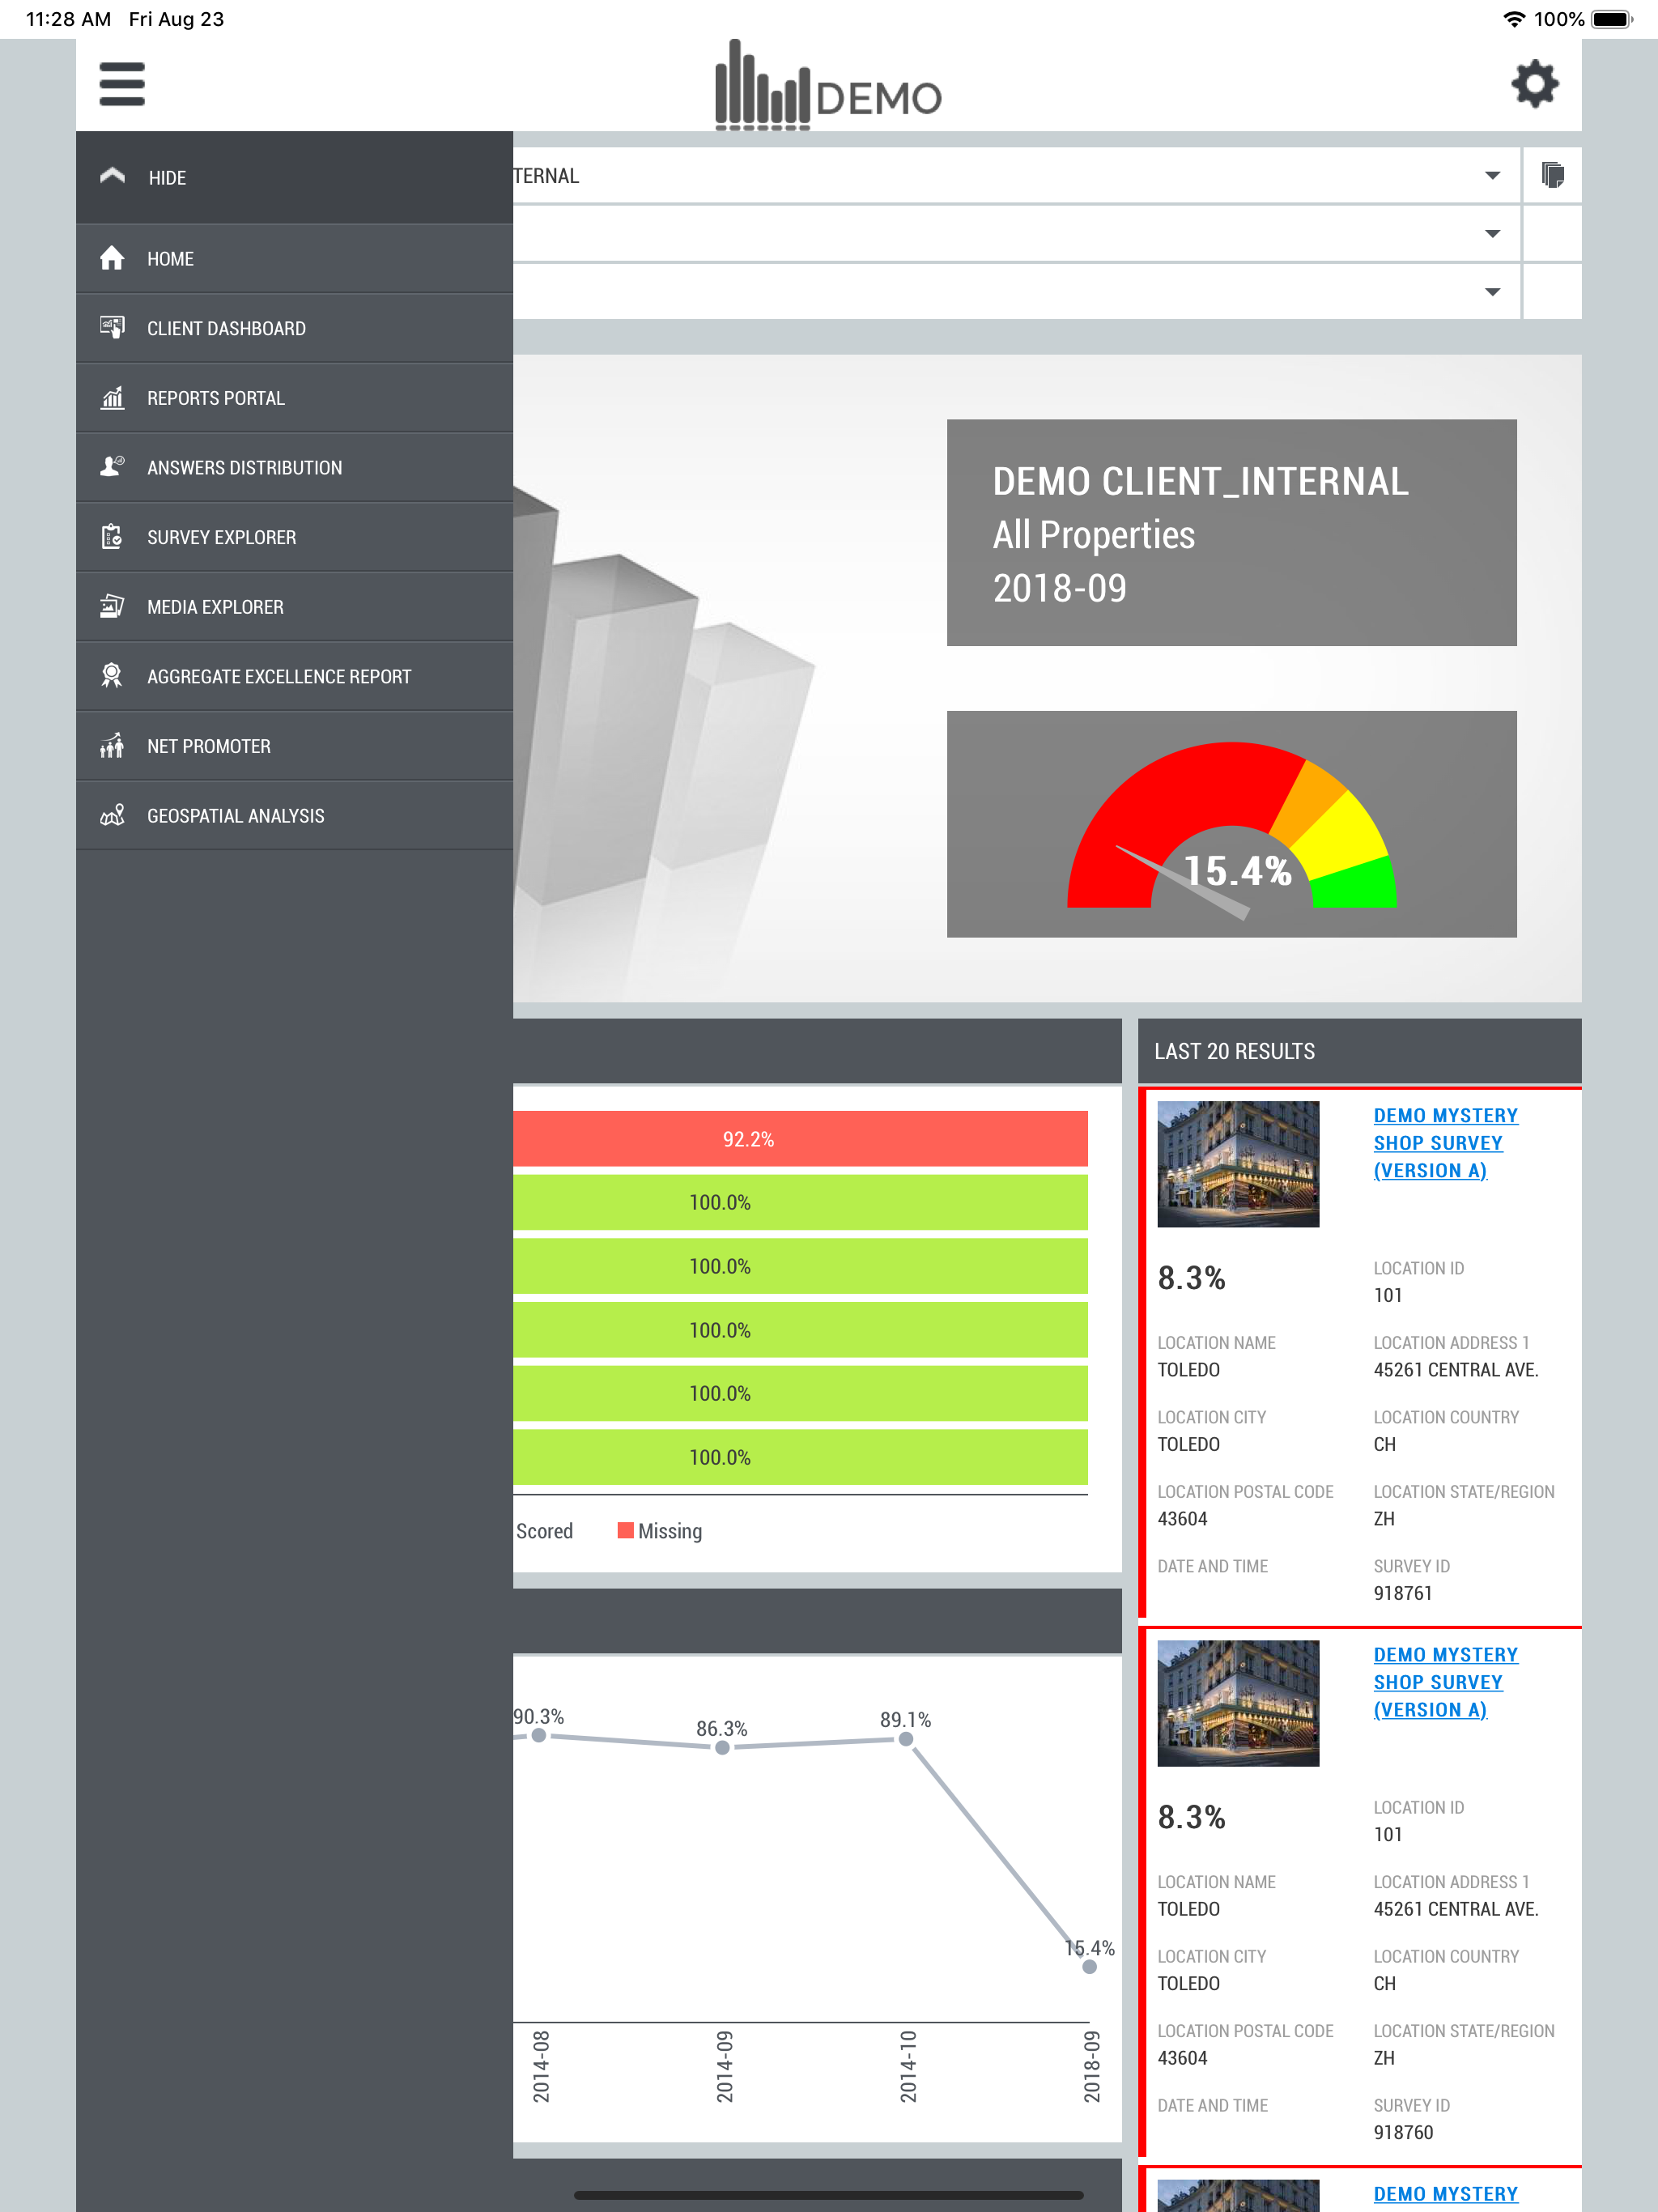Click the Aggregate Excellence Report ribbon icon
1658x2212 pixels.
[x=112, y=676]
